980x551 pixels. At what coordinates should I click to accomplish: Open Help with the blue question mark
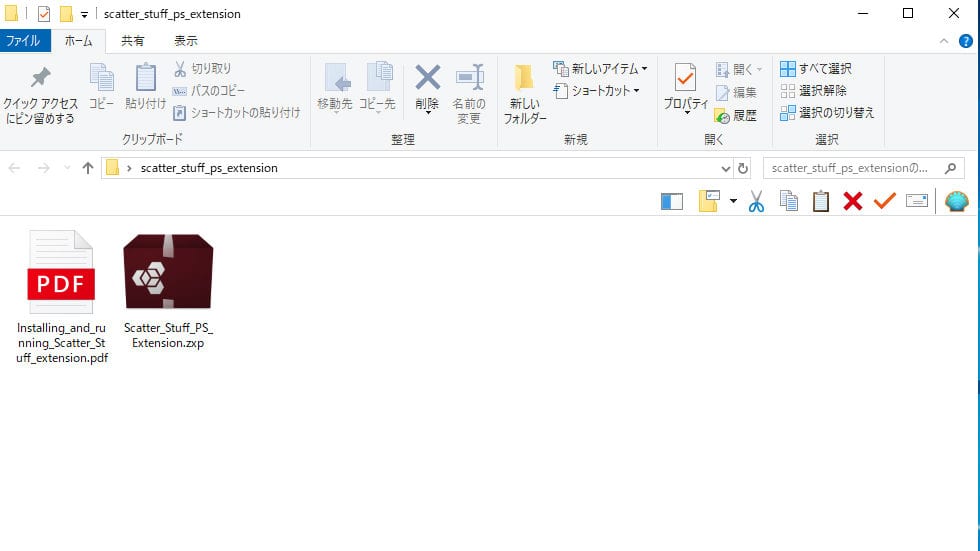(966, 41)
